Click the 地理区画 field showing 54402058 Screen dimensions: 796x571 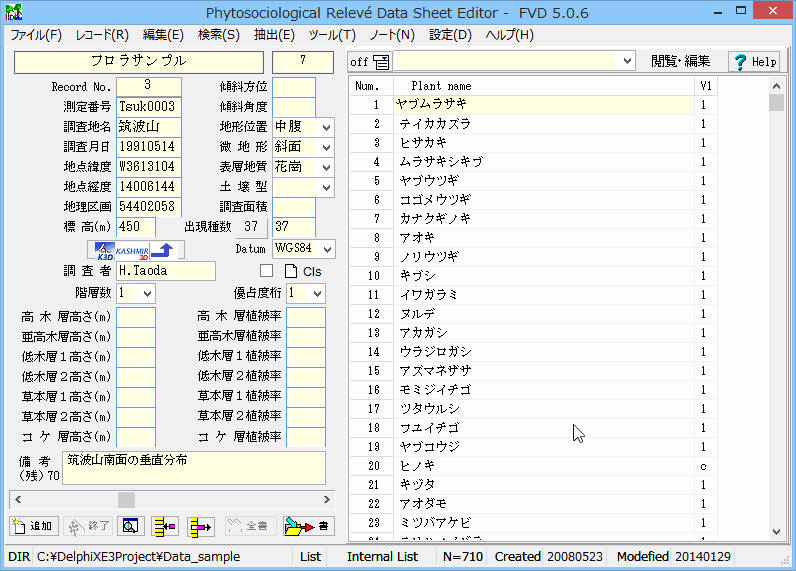(x=149, y=207)
